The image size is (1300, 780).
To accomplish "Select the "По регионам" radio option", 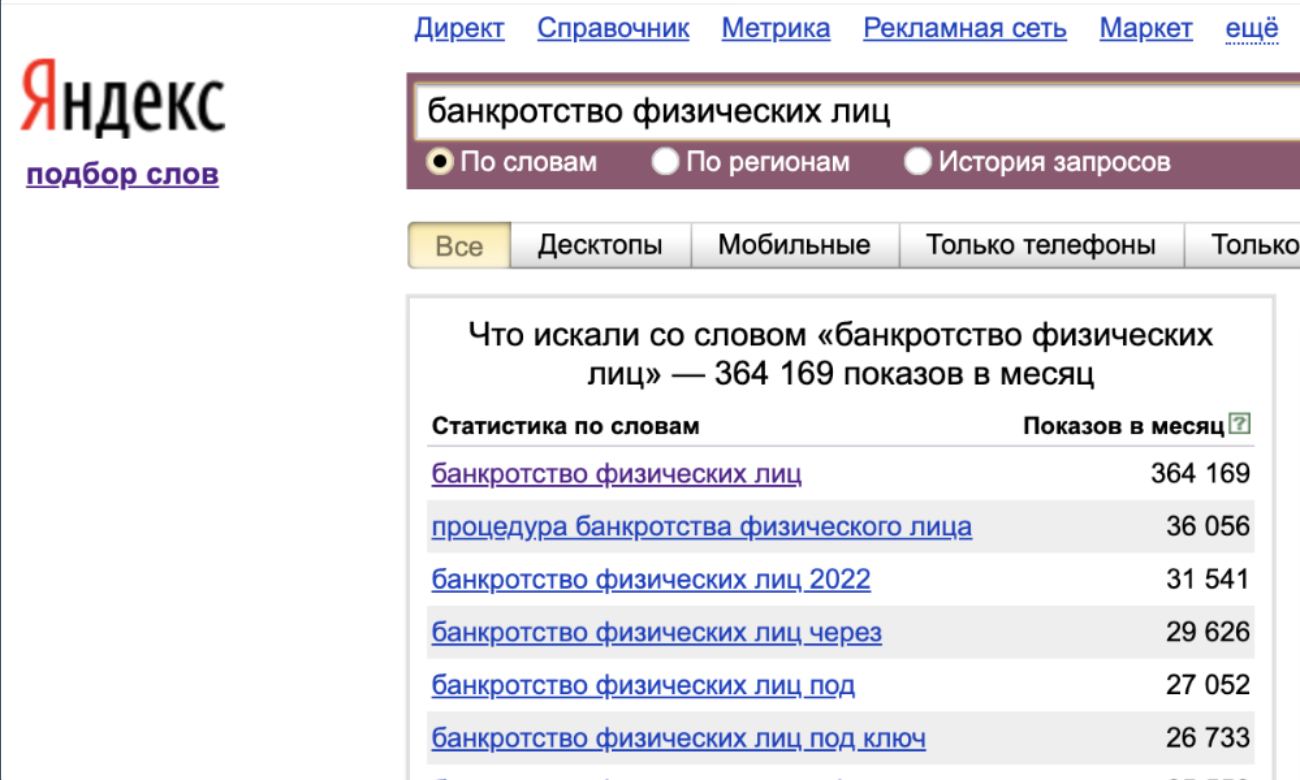I will click(x=665, y=161).
